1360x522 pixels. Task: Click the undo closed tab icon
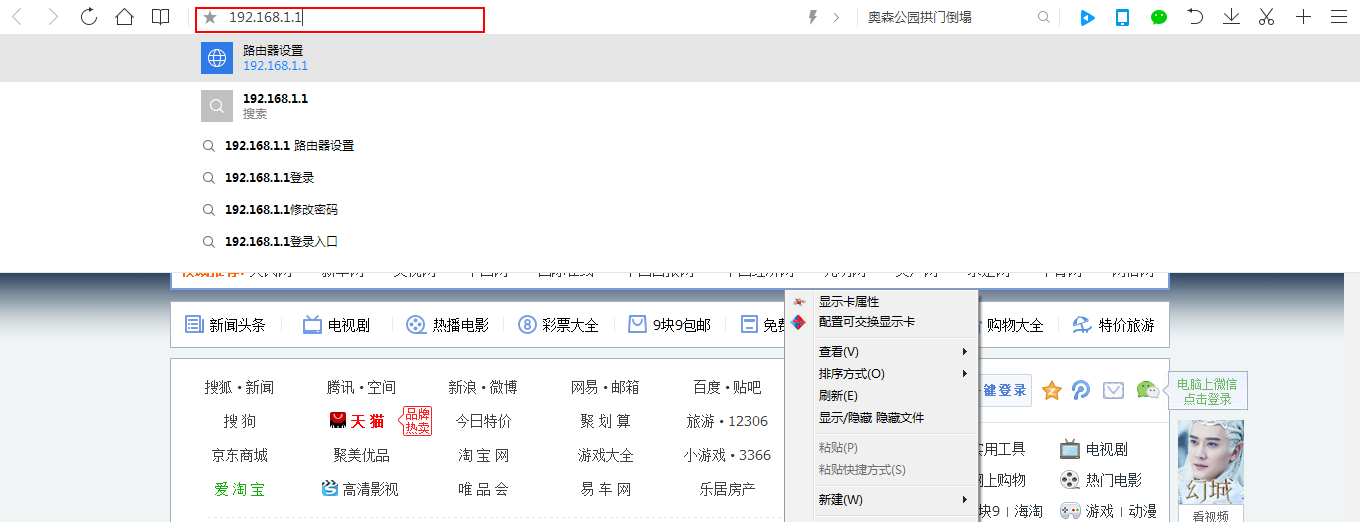click(1195, 16)
